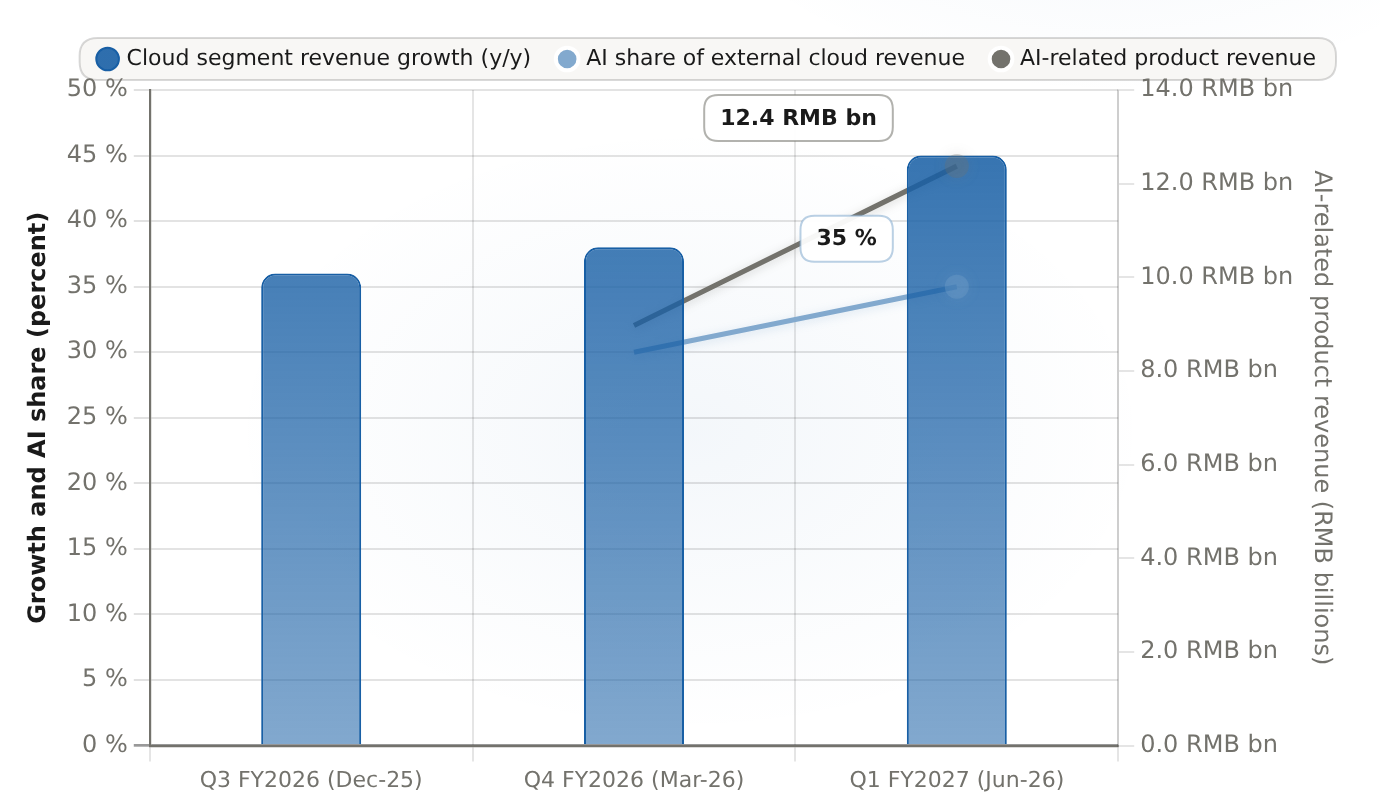Toggle the Cloud segment revenue growth legend item
The width and height of the screenshot is (1380, 808).
tap(313, 59)
